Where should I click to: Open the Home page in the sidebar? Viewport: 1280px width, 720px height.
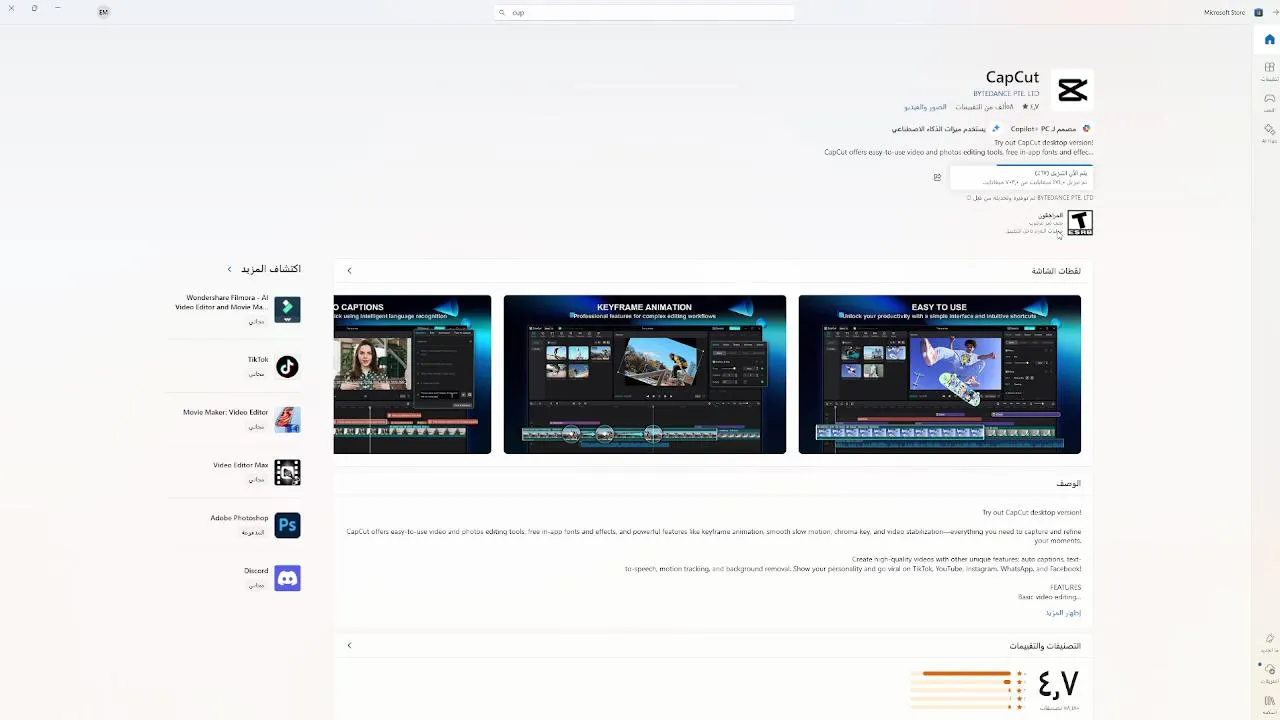1269,40
